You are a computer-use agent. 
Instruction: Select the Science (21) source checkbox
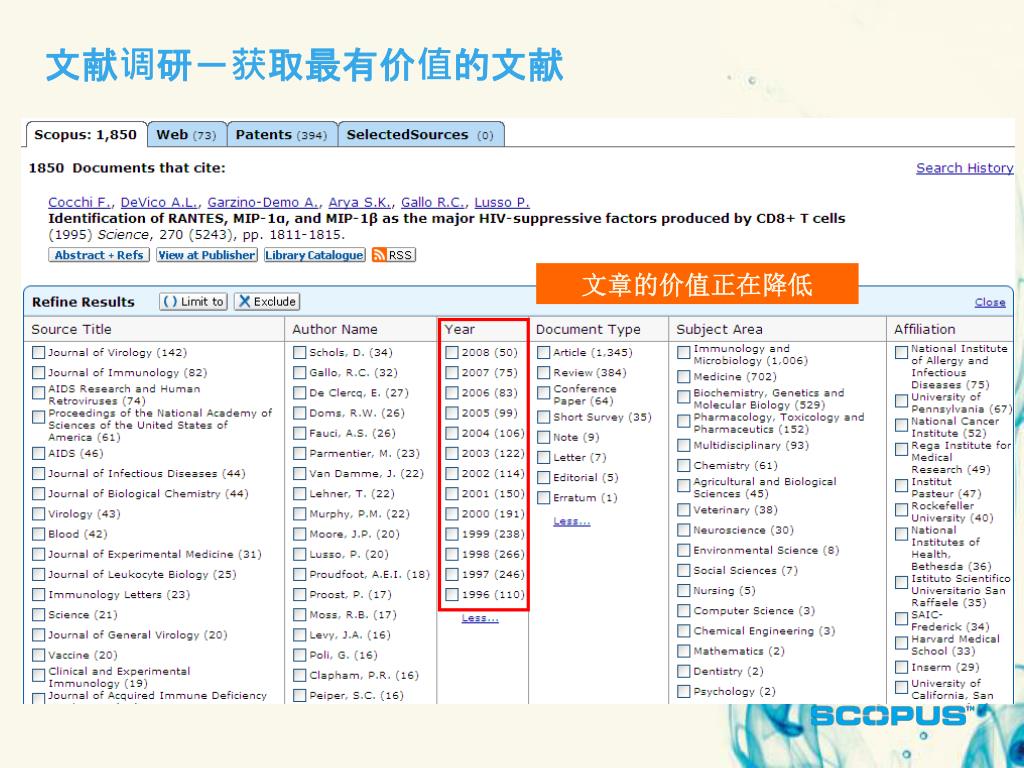(39, 615)
